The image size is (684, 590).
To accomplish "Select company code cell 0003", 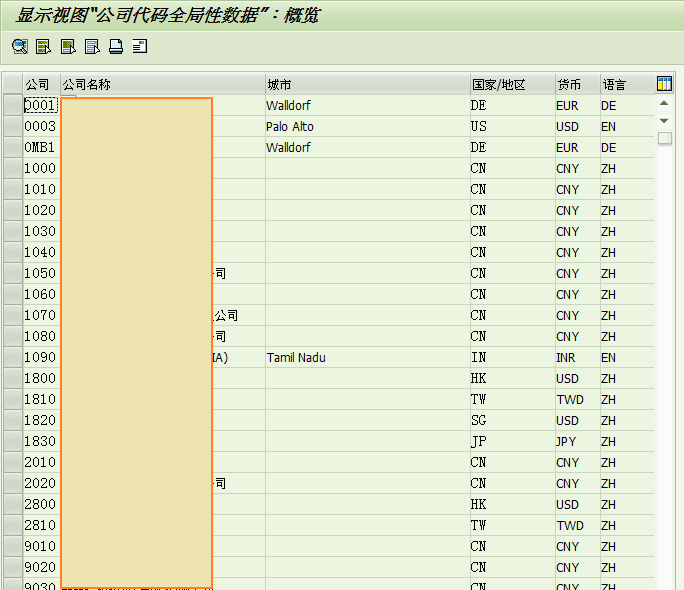I will [41, 126].
